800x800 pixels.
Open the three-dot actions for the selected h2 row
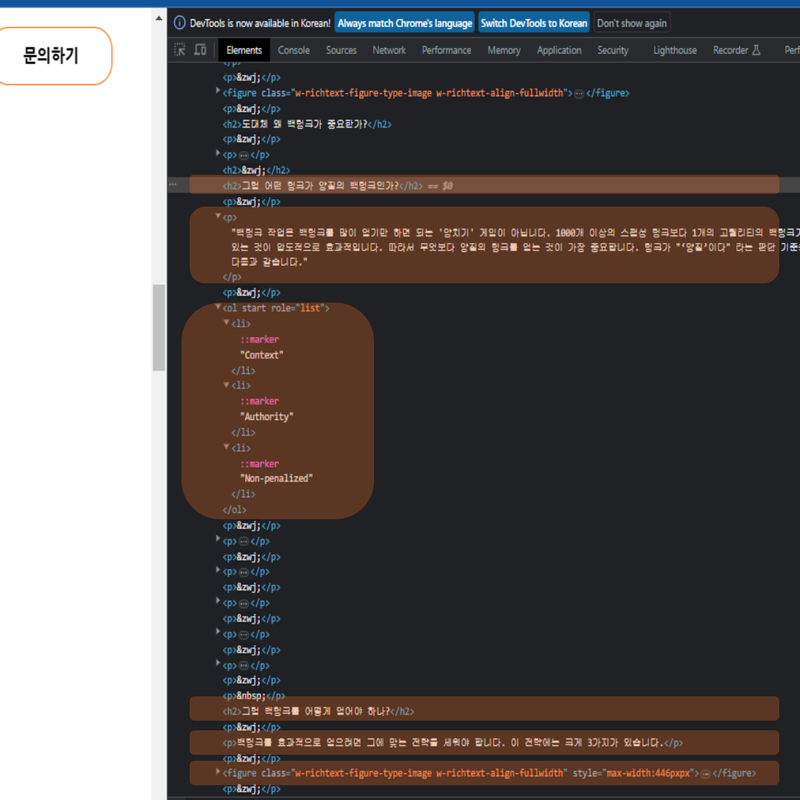click(173, 185)
